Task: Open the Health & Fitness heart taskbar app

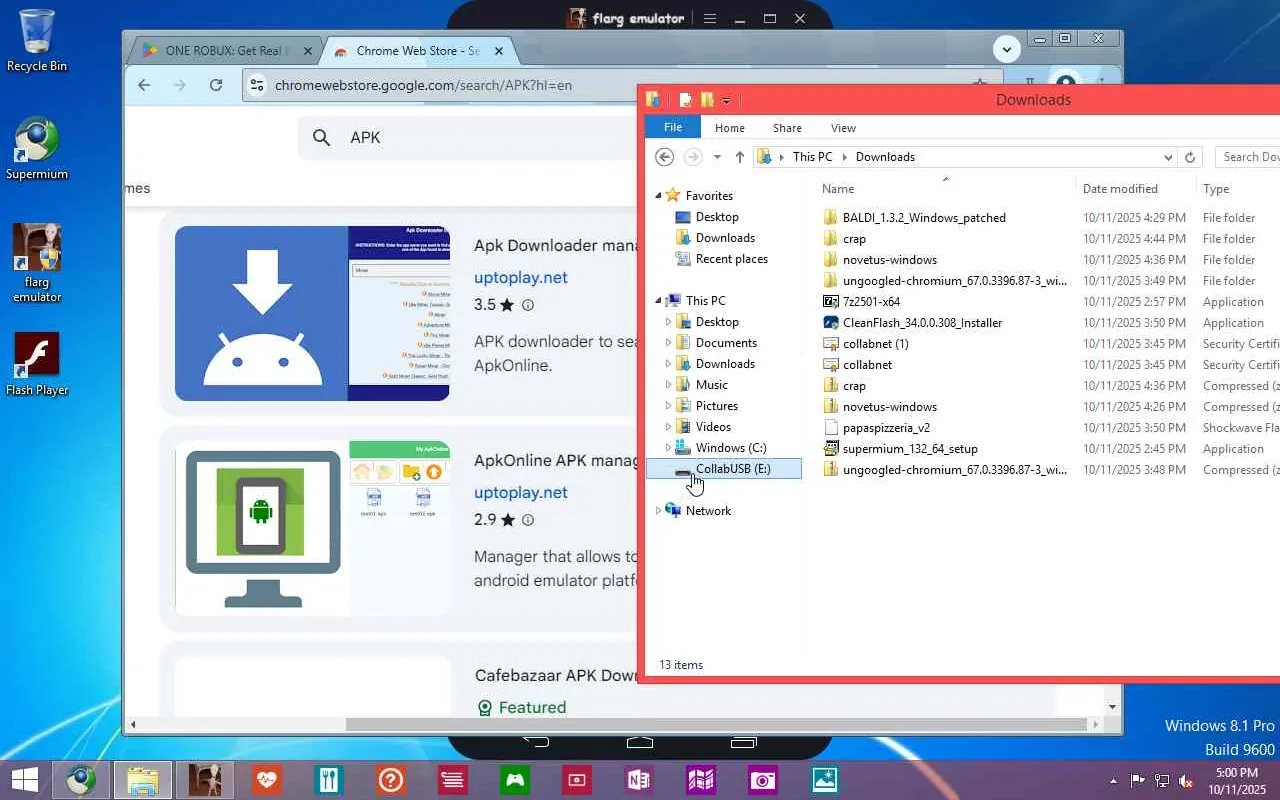Action: 266,780
